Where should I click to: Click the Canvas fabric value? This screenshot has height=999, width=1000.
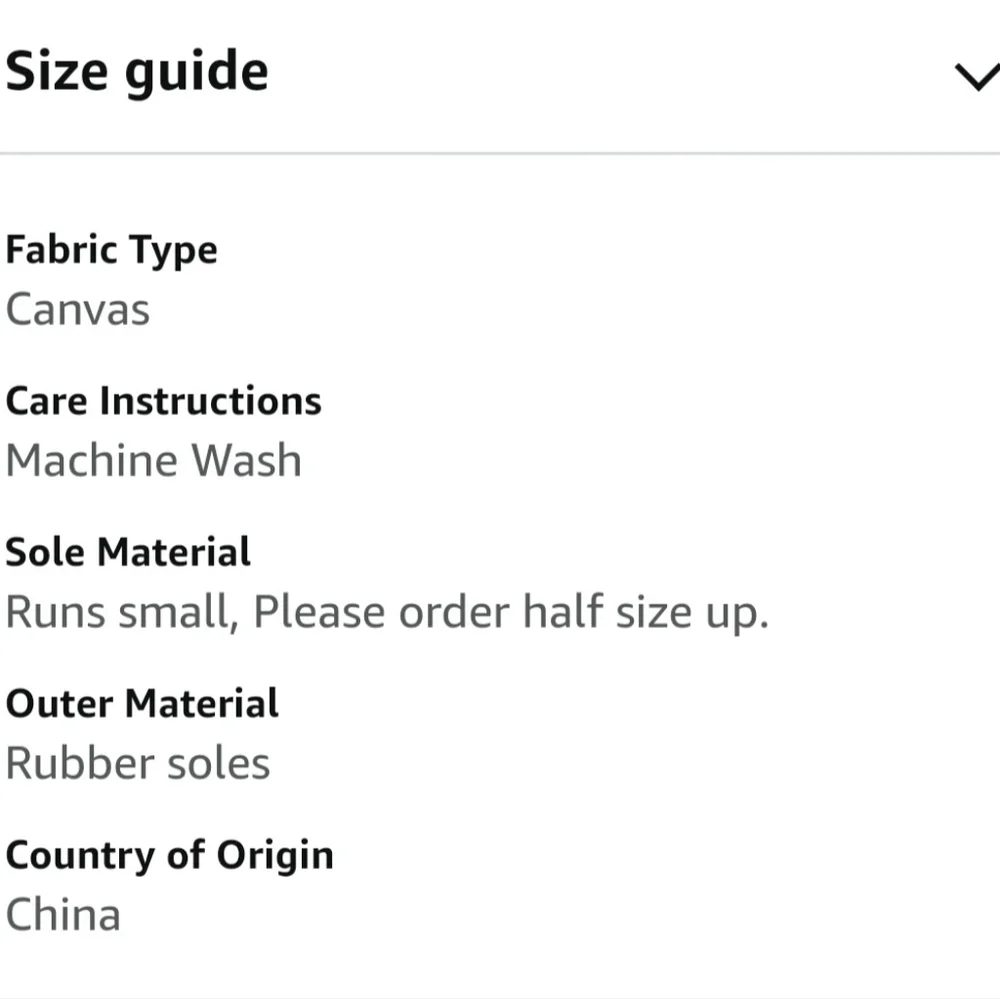(x=78, y=309)
